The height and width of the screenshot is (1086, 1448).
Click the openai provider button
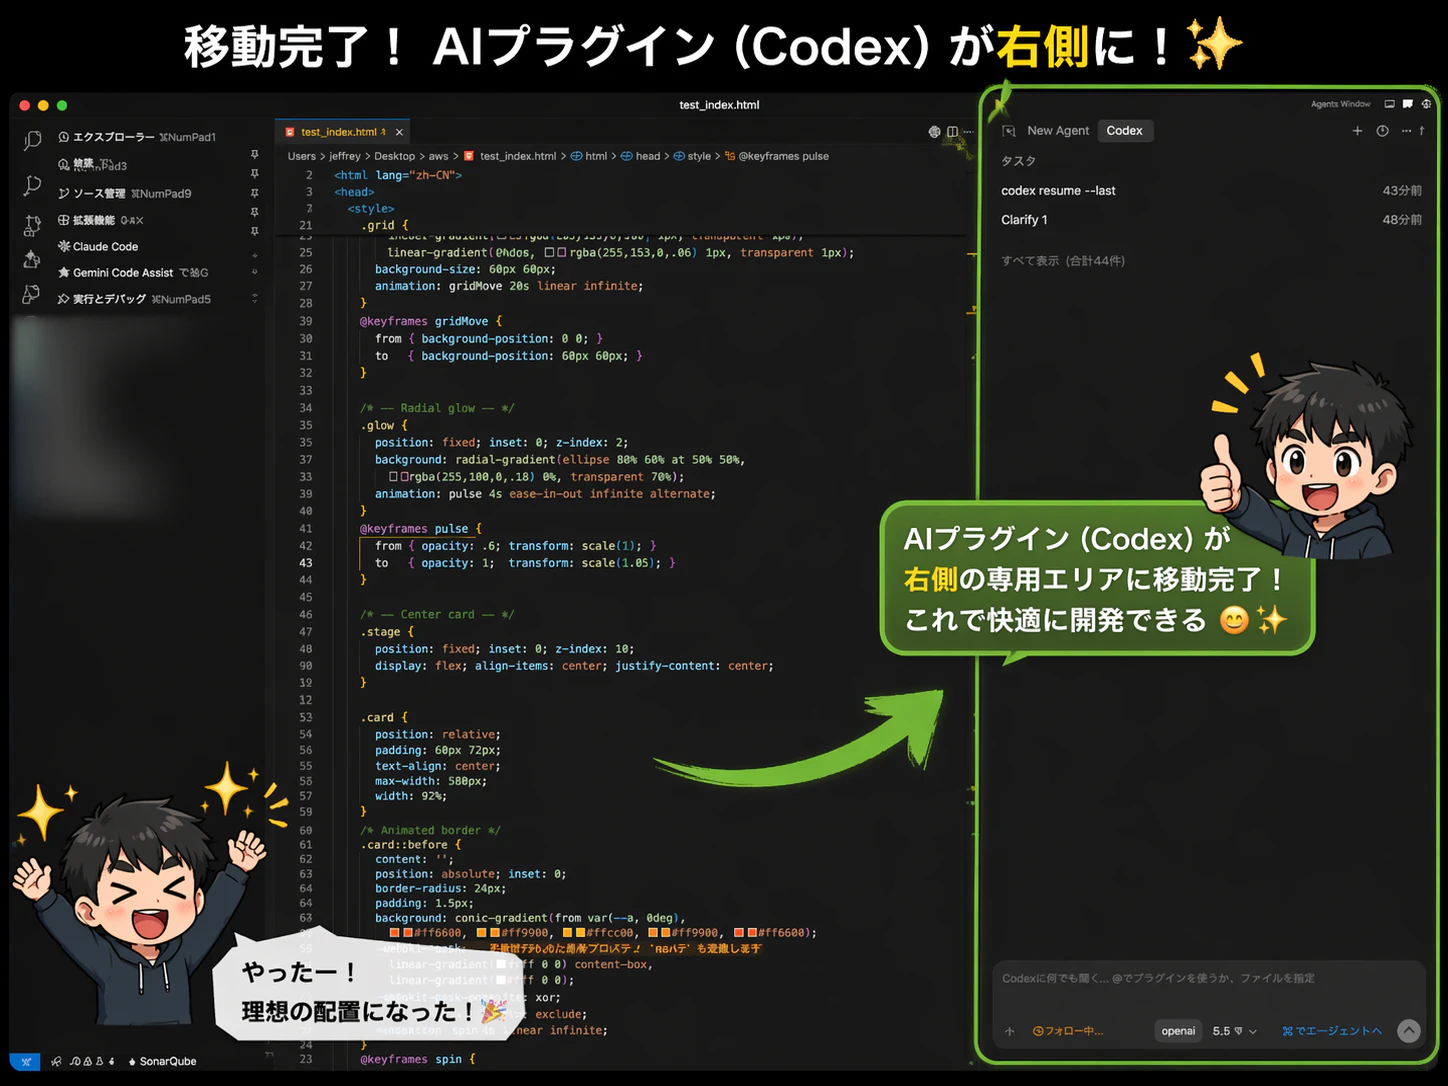(x=1178, y=1031)
